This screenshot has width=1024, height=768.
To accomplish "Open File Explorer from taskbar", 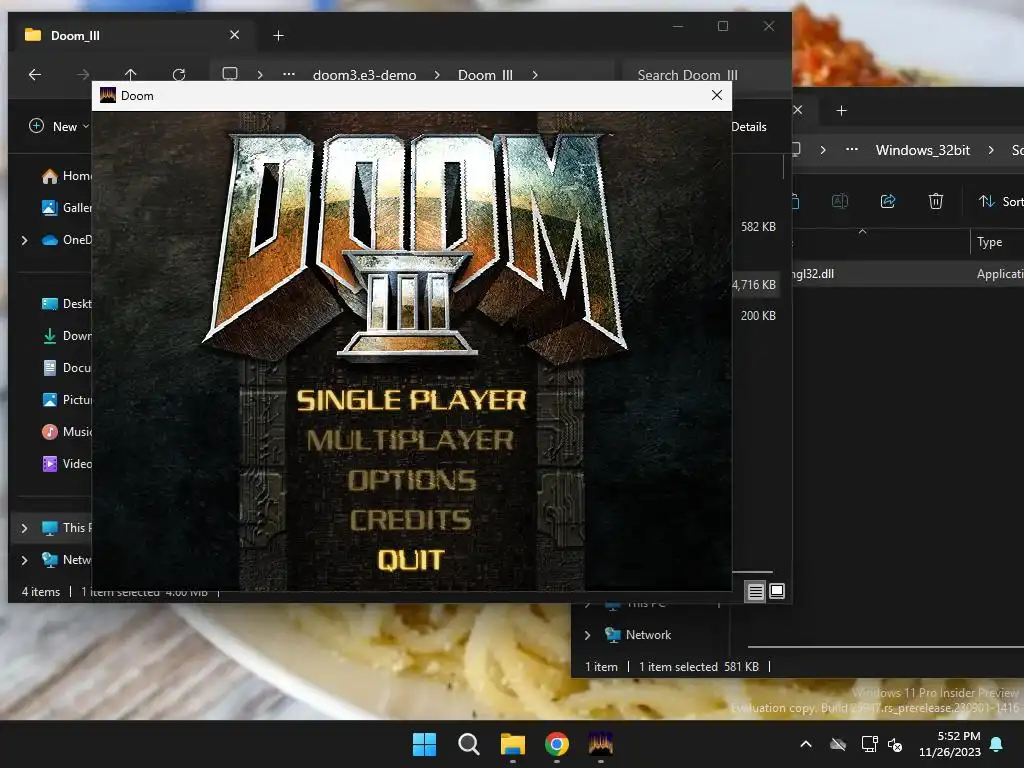I will [x=513, y=744].
